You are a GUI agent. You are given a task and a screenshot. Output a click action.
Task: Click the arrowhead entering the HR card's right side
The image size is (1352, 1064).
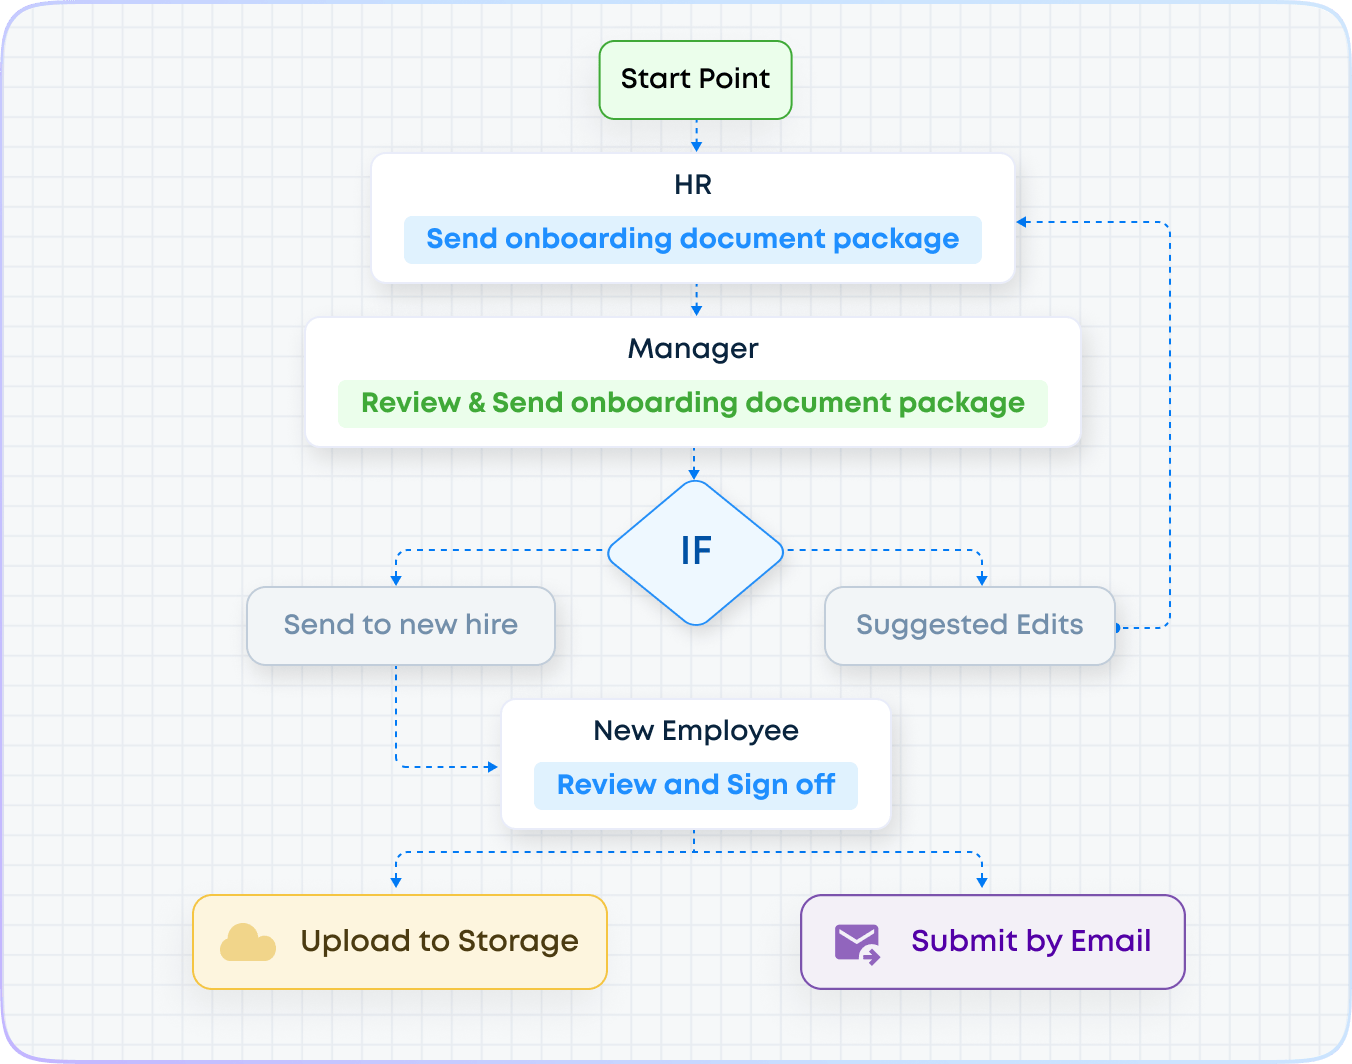click(x=1022, y=222)
